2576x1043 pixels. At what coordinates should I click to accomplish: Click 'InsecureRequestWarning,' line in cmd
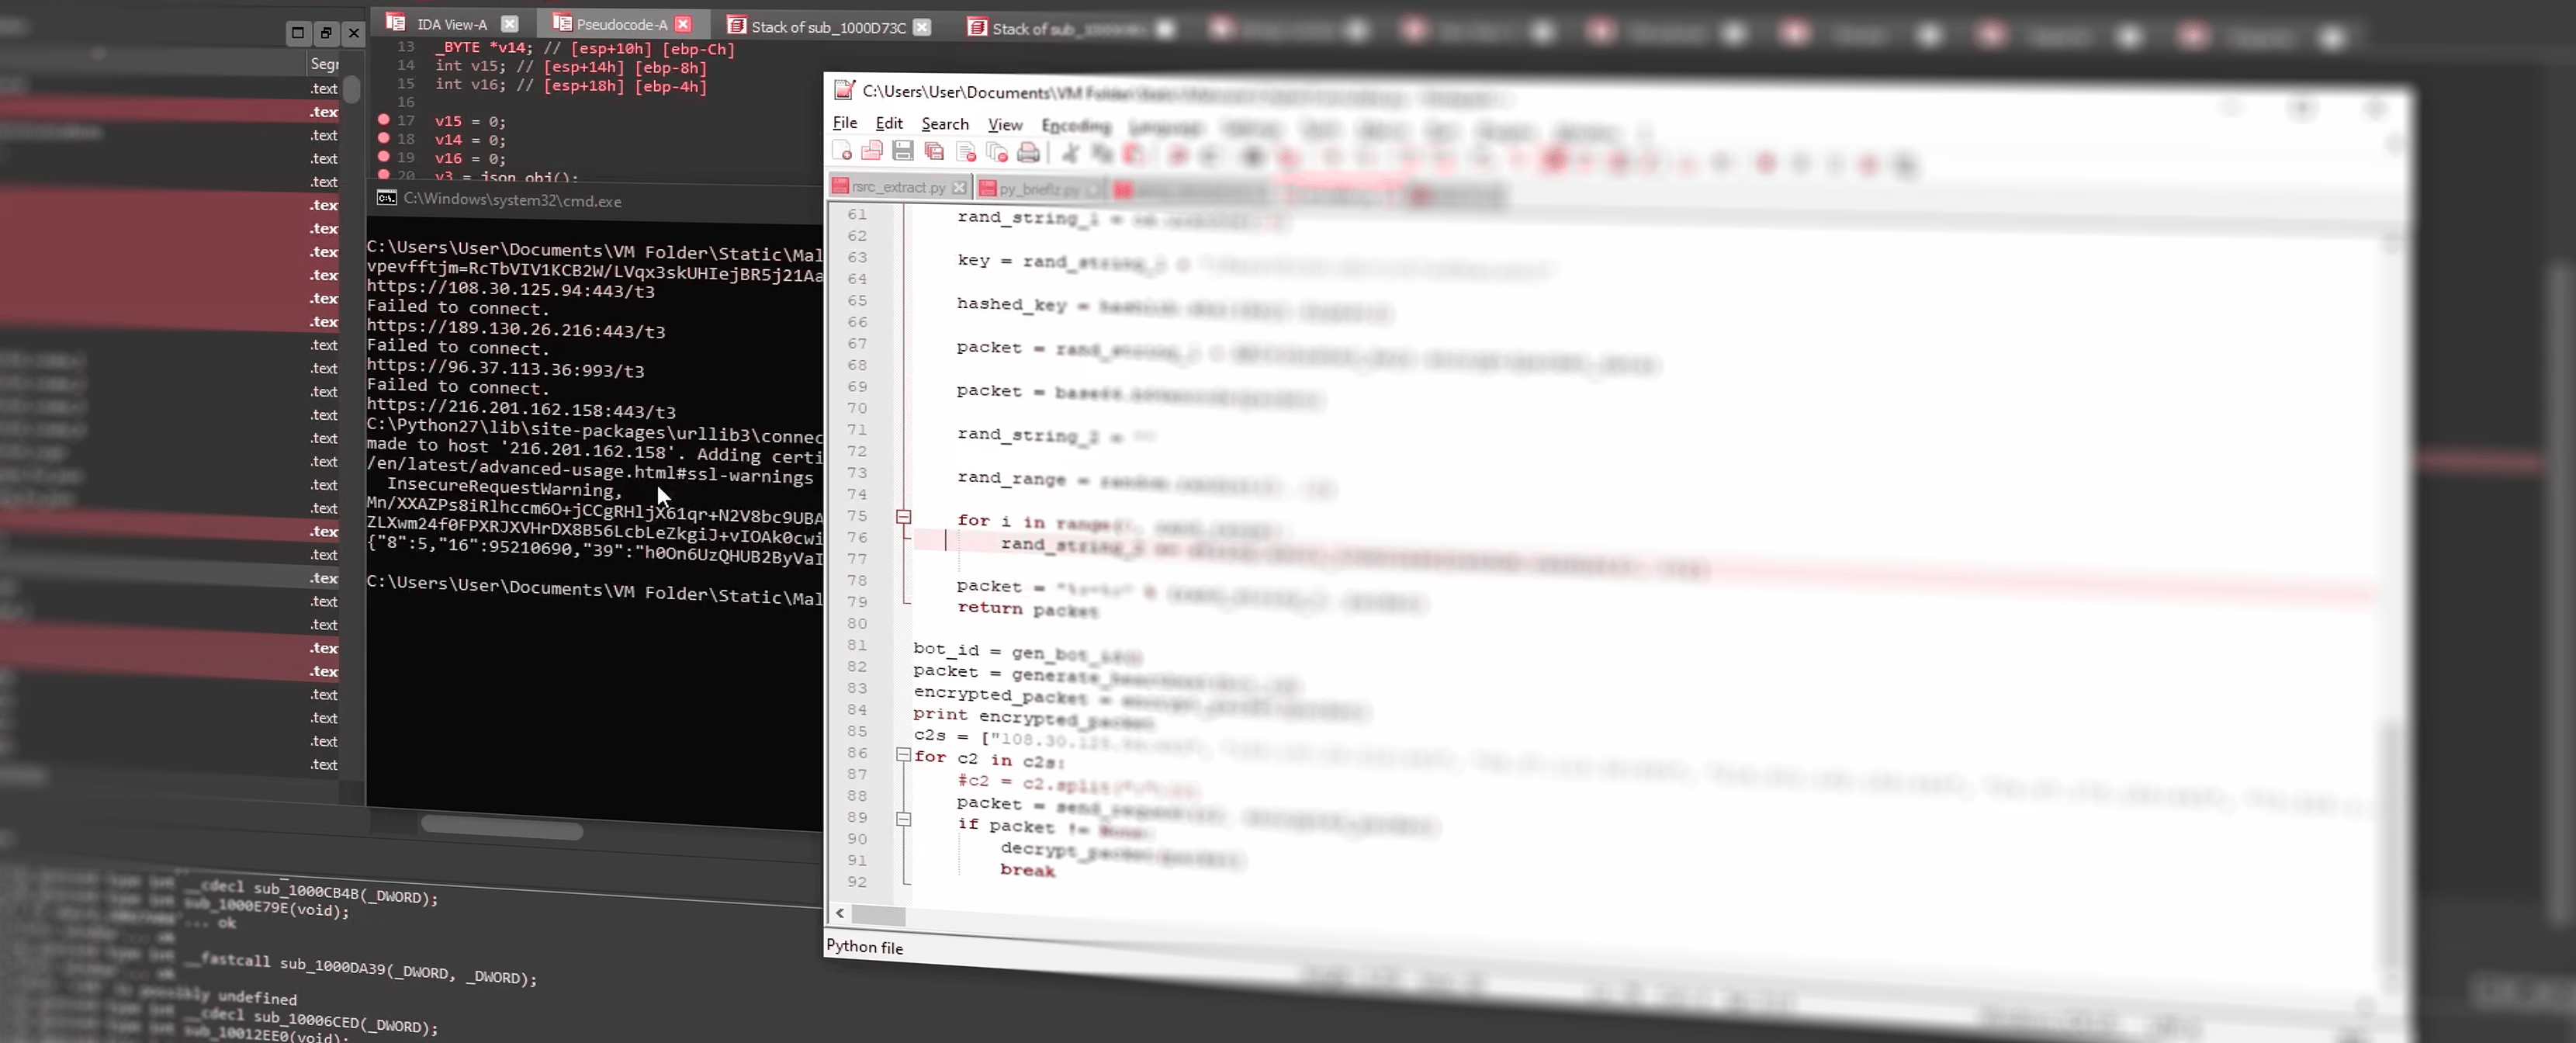[505, 488]
